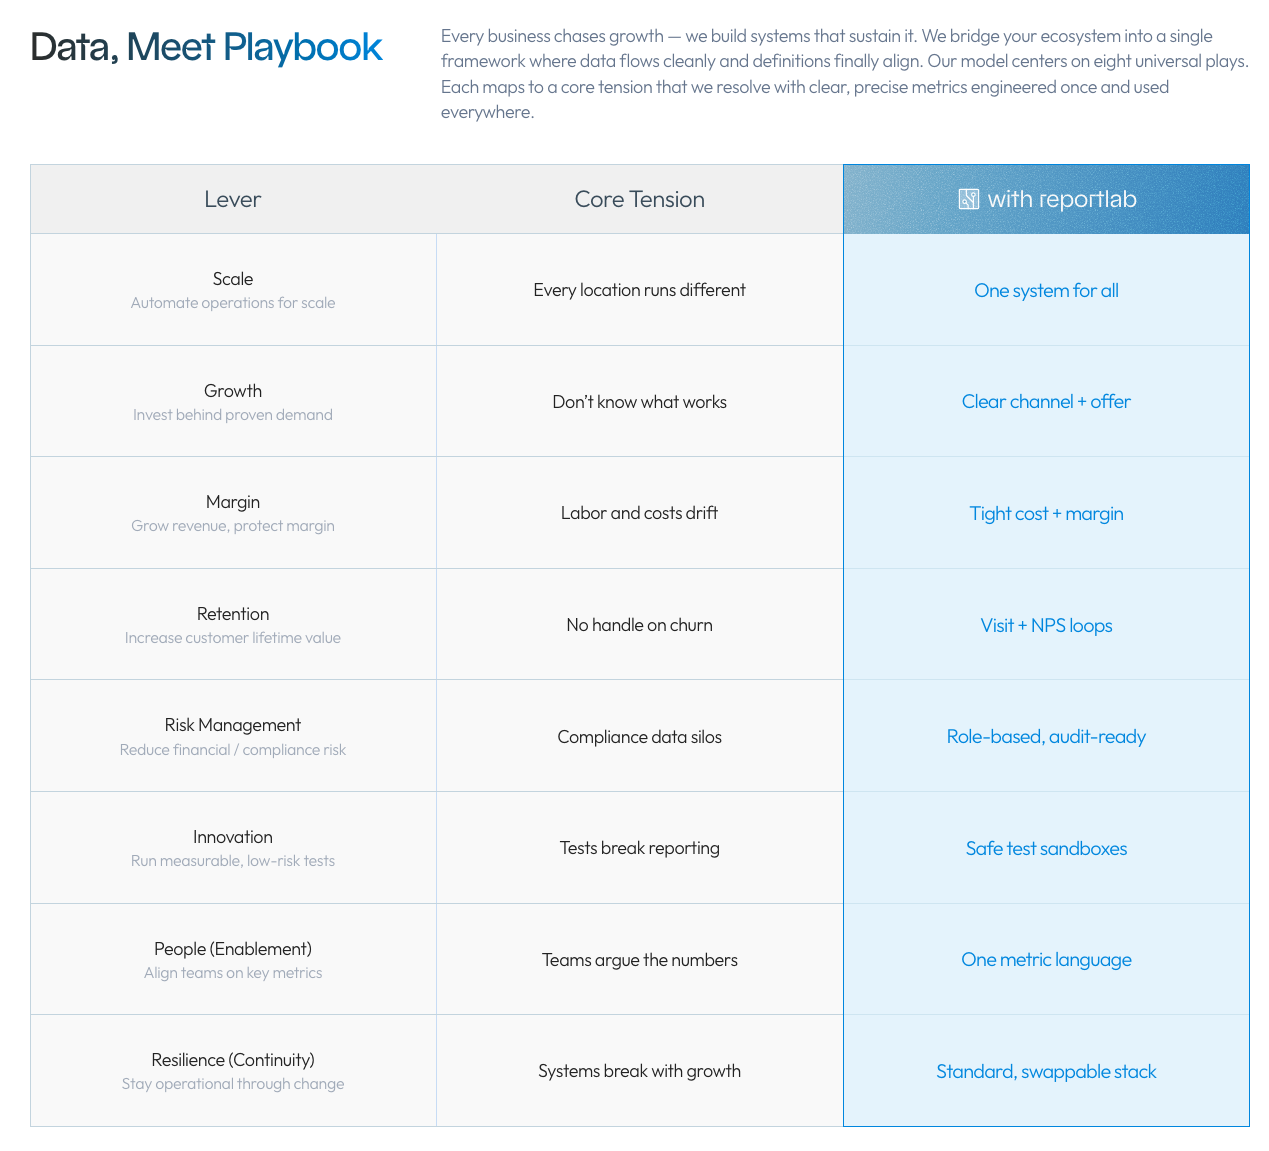Click the "Data, Meet Playbook" heading
The width and height of the screenshot is (1269, 1151).
(x=206, y=48)
